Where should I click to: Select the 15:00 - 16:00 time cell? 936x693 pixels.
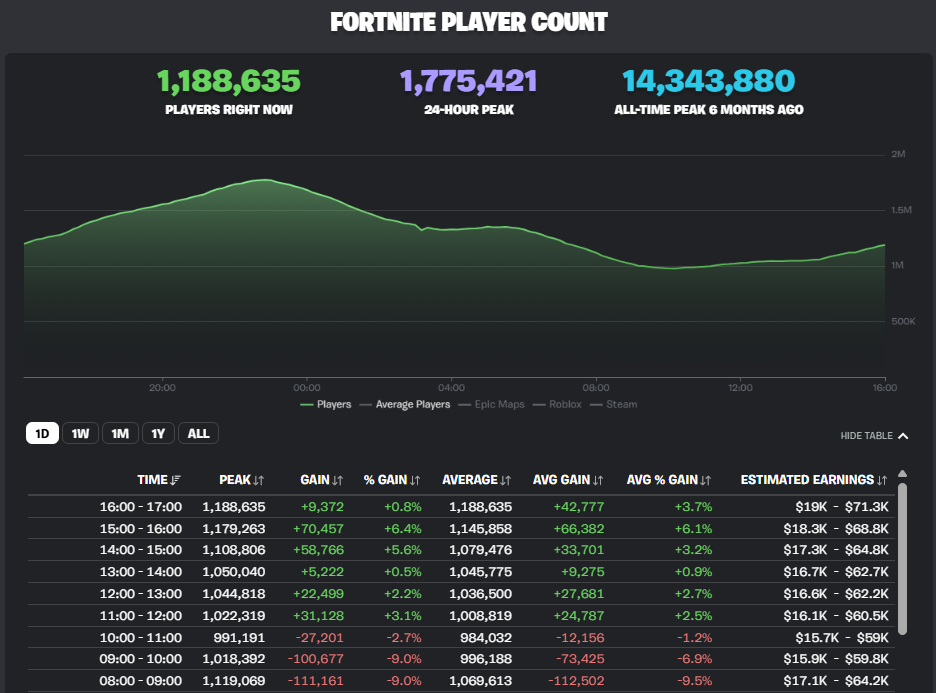141,529
